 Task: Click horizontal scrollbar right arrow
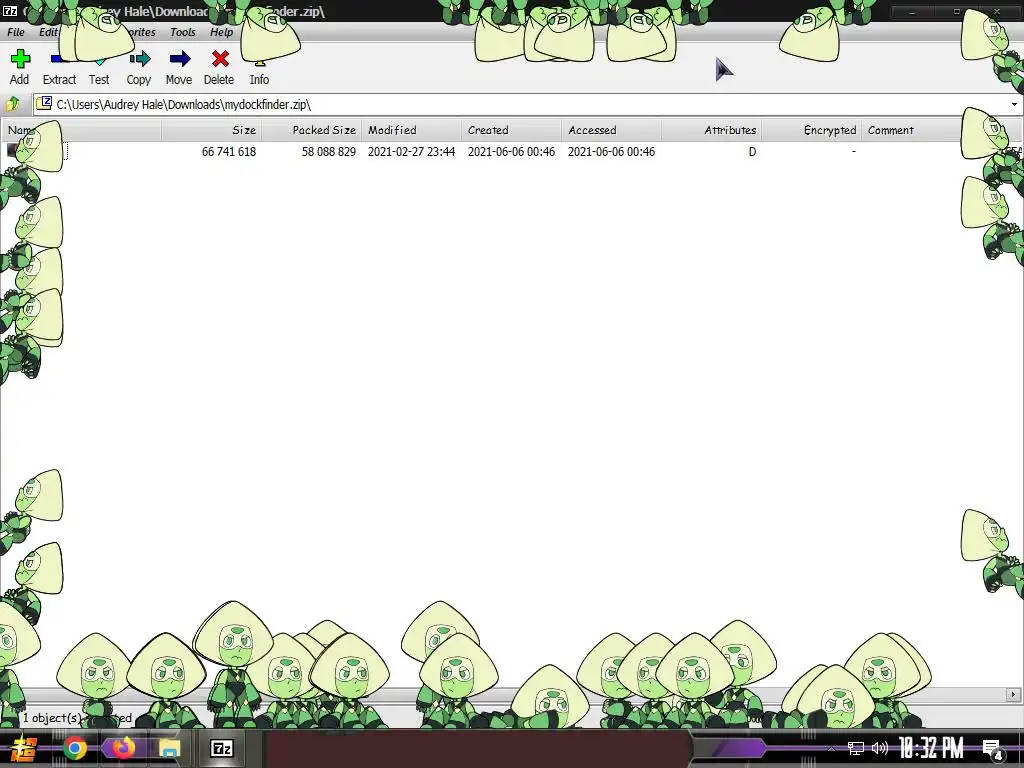[1014, 695]
